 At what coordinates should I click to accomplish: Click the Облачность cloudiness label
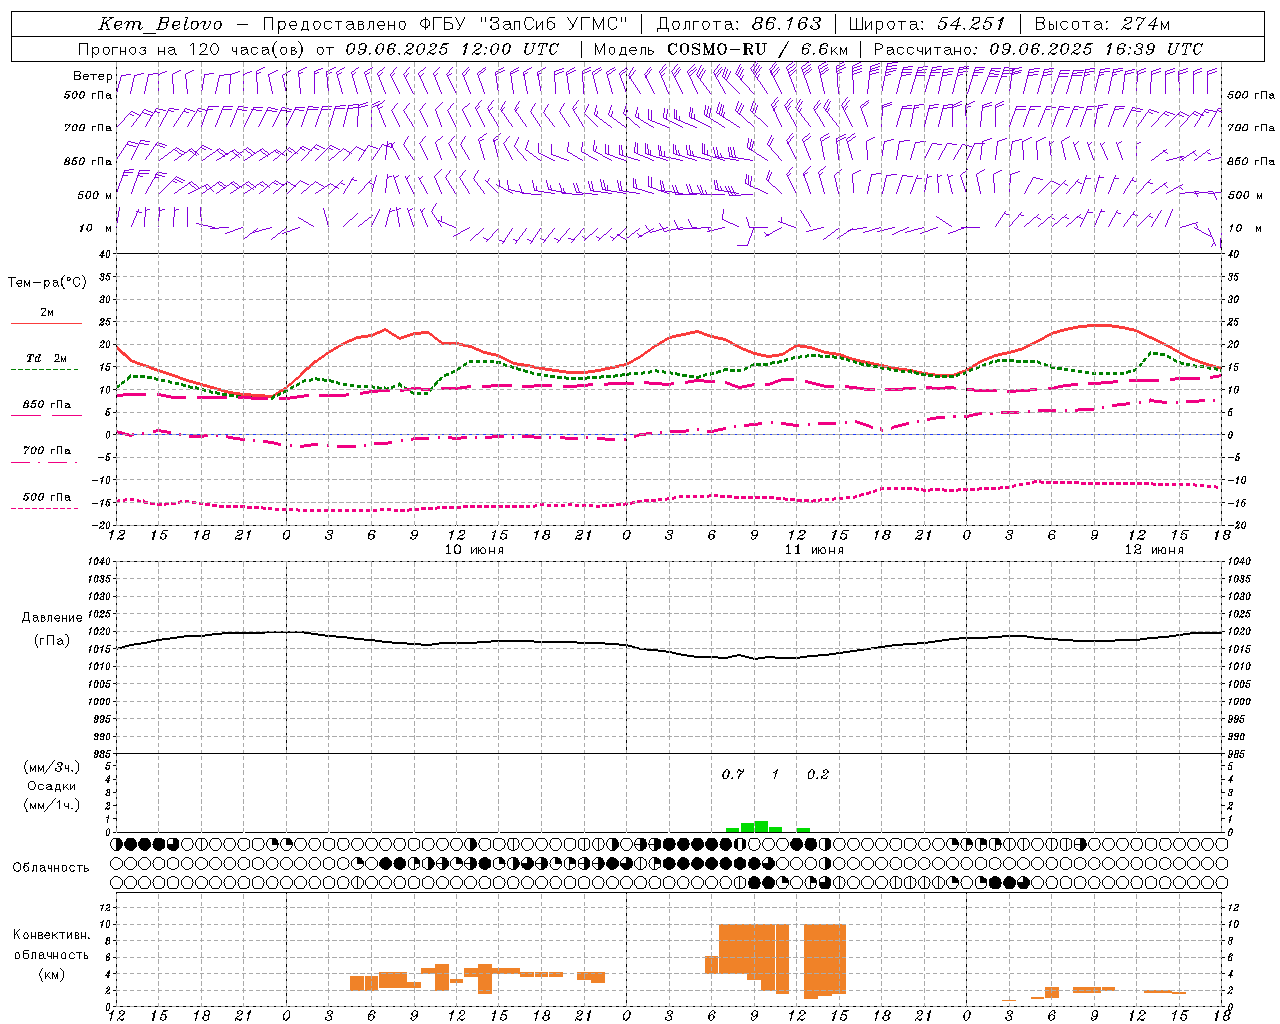click(51, 867)
